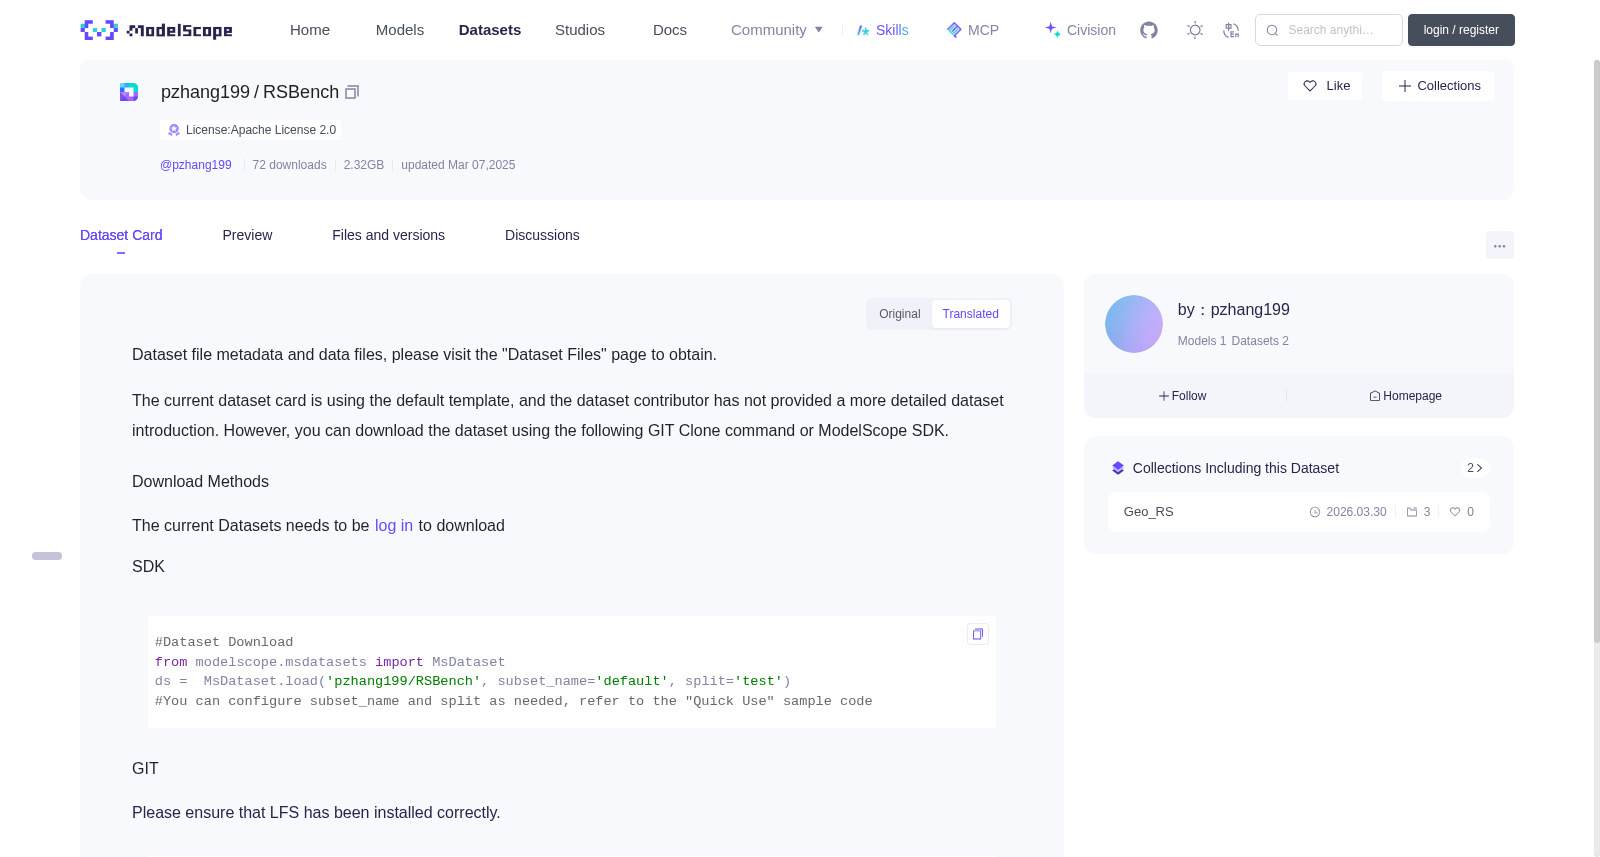Select the Files and versions tab
The width and height of the screenshot is (1600, 857).
[388, 235]
